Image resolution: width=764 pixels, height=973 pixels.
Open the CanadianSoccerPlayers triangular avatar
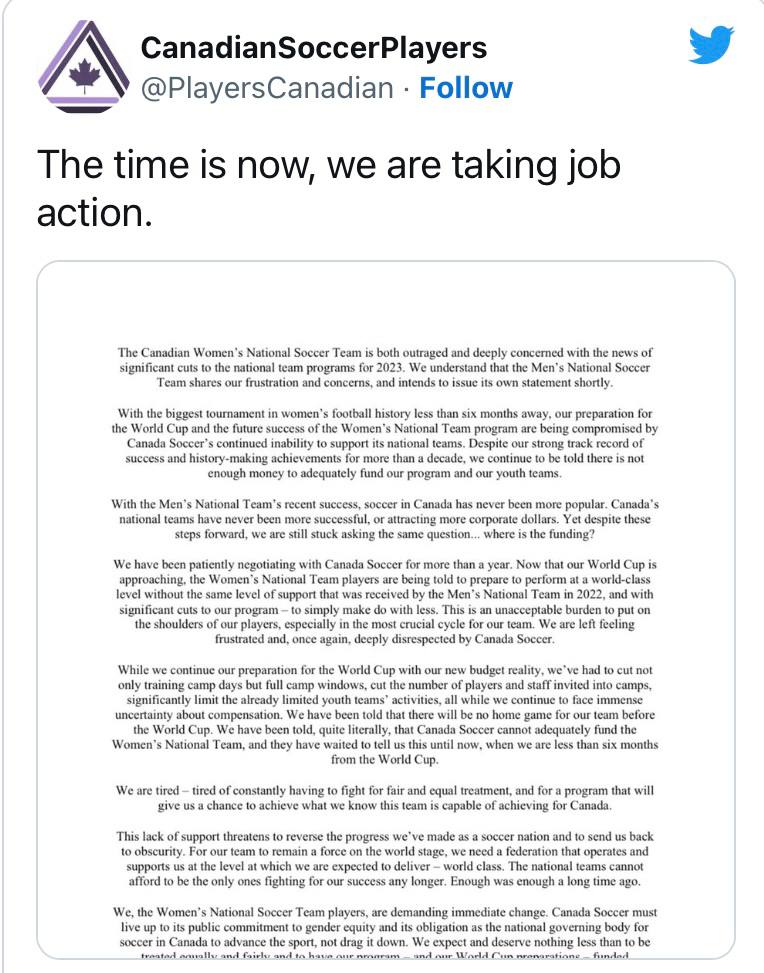(x=84, y=66)
